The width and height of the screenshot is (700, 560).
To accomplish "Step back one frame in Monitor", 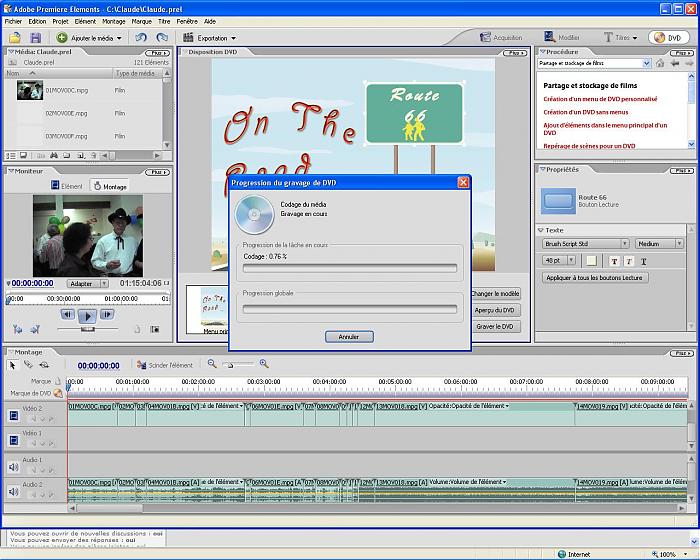I will pos(67,314).
